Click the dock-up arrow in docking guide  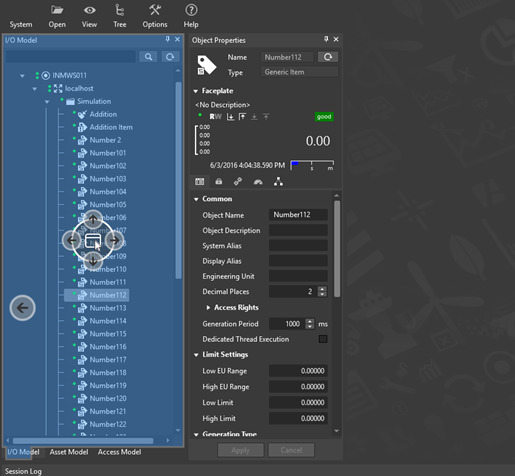[93, 219]
